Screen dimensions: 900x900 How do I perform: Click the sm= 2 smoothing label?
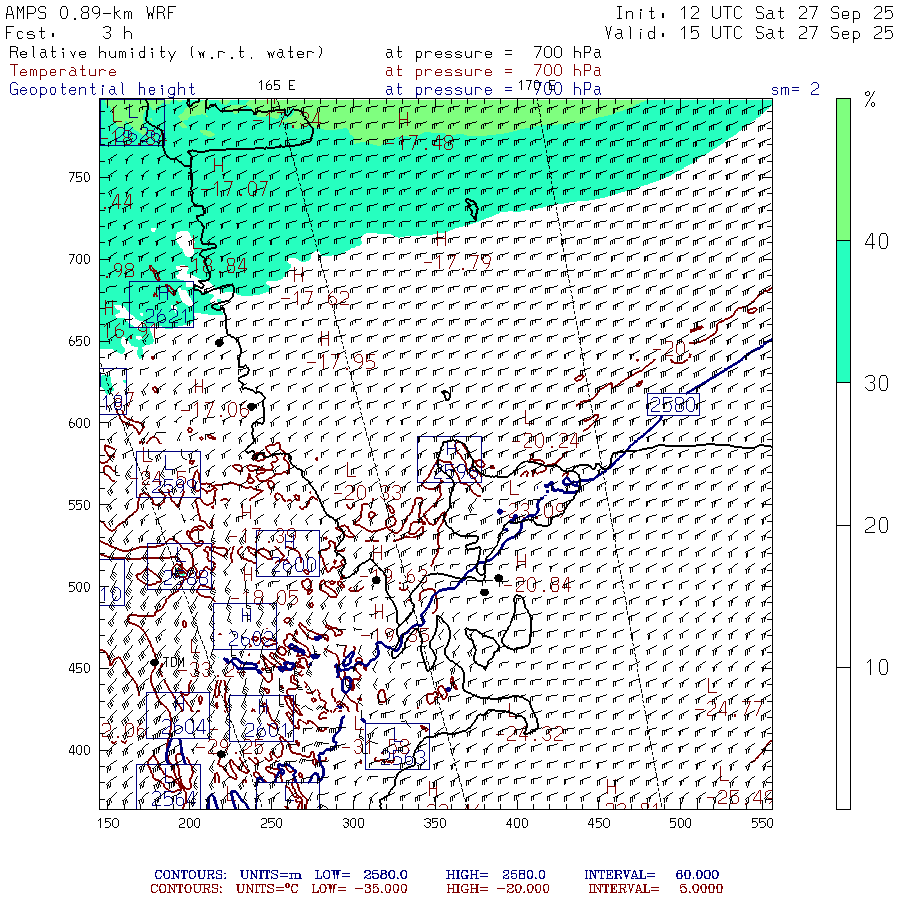[795, 89]
